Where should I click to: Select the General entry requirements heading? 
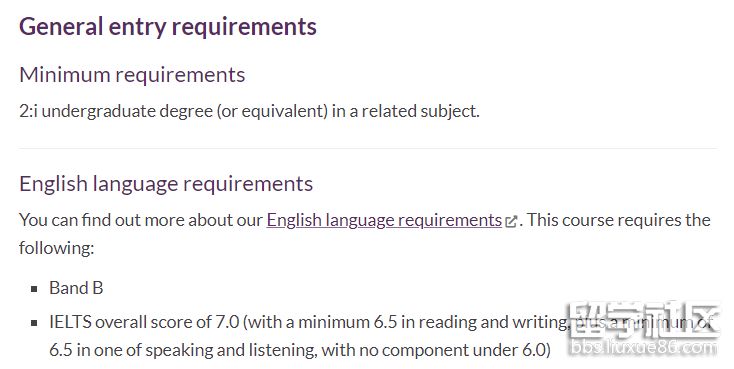(168, 26)
